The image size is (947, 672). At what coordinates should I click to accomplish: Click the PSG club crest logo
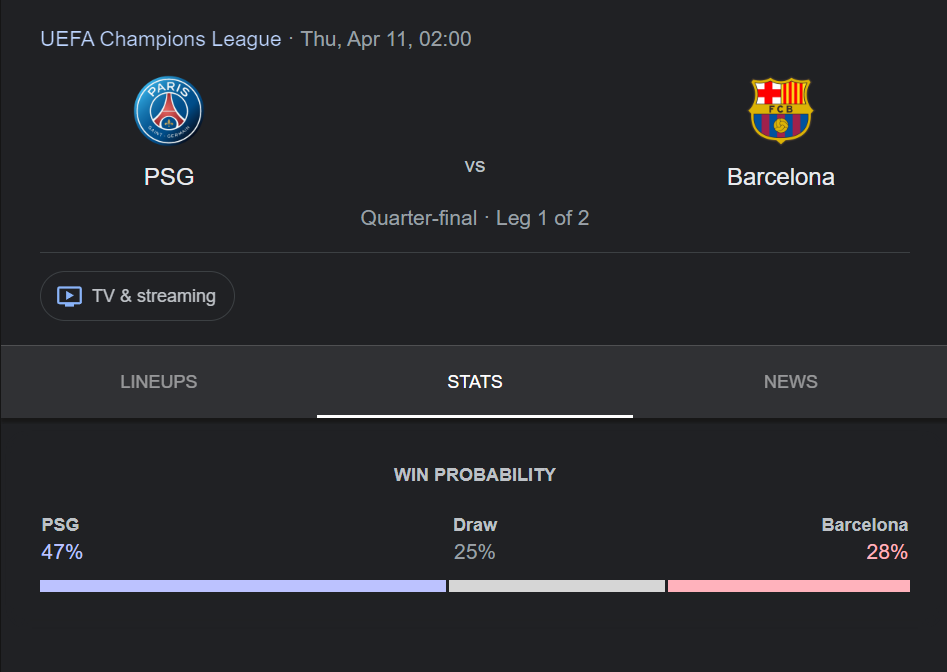[x=169, y=110]
